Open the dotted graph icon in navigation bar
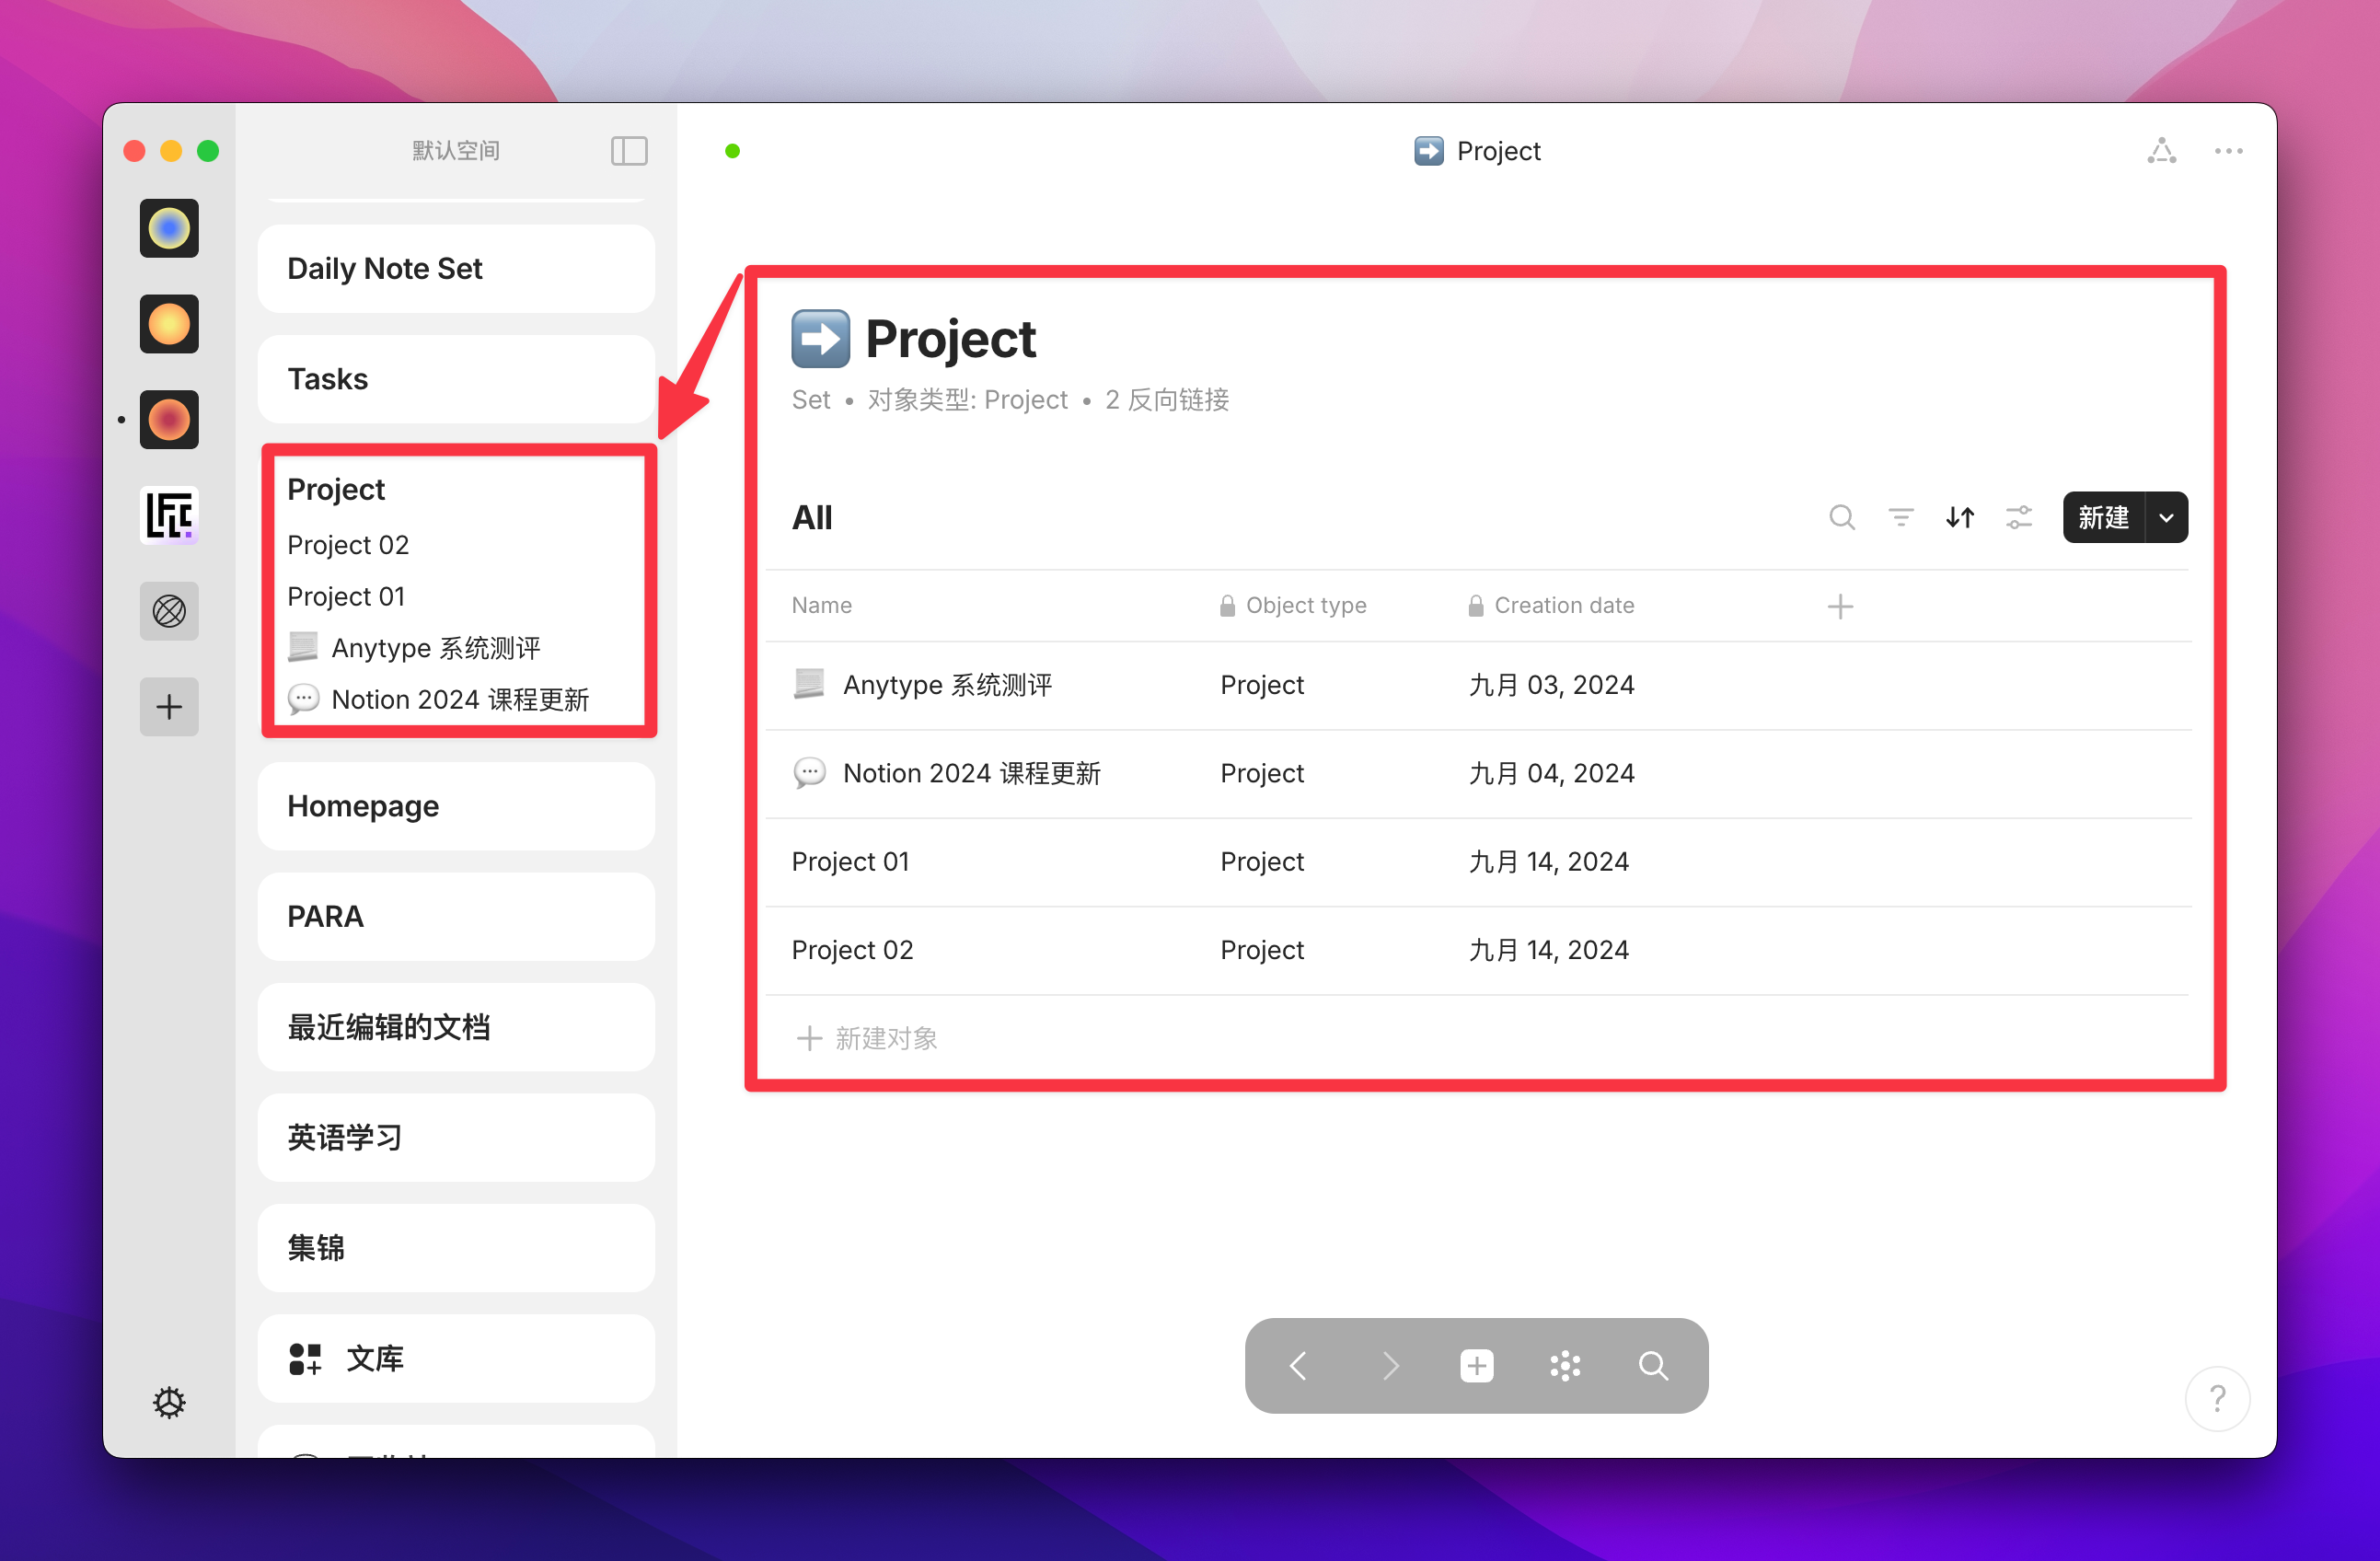The height and width of the screenshot is (1561, 2380). pos(1565,1365)
